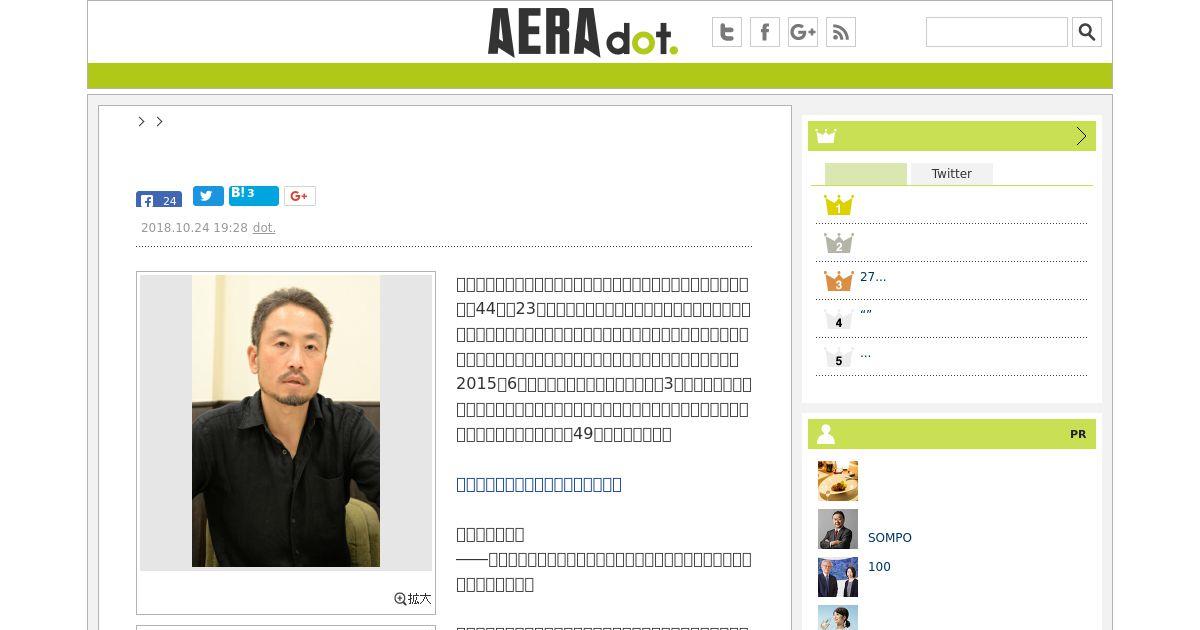Open the rank 1 gold crown item
This screenshot has width=1200, height=630.
(x=838, y=205)
